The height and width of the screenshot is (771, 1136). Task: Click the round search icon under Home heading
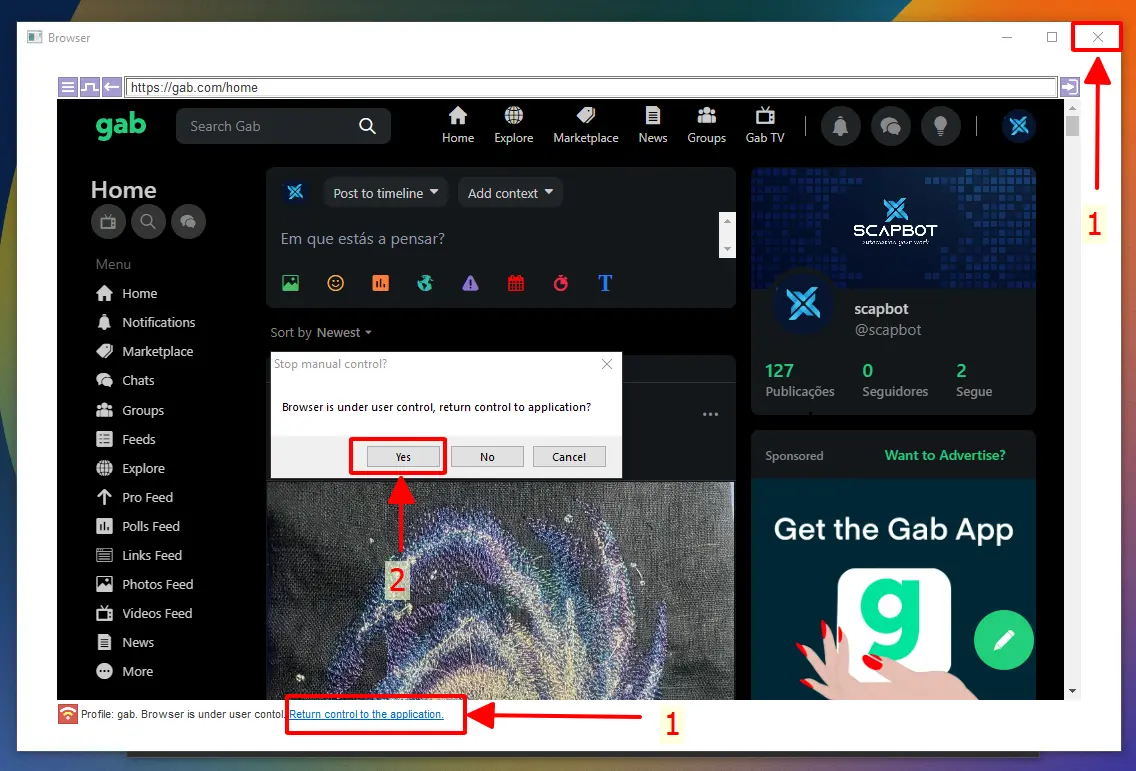(148, 222)
